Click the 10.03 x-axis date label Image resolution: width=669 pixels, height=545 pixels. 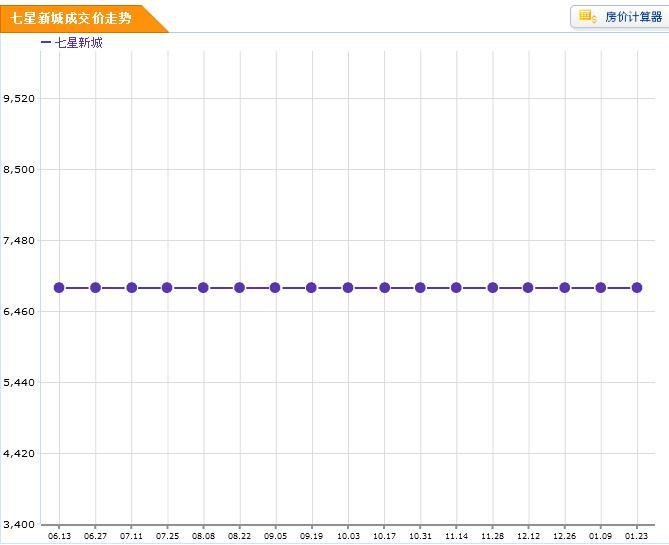(x=348, y=536)
